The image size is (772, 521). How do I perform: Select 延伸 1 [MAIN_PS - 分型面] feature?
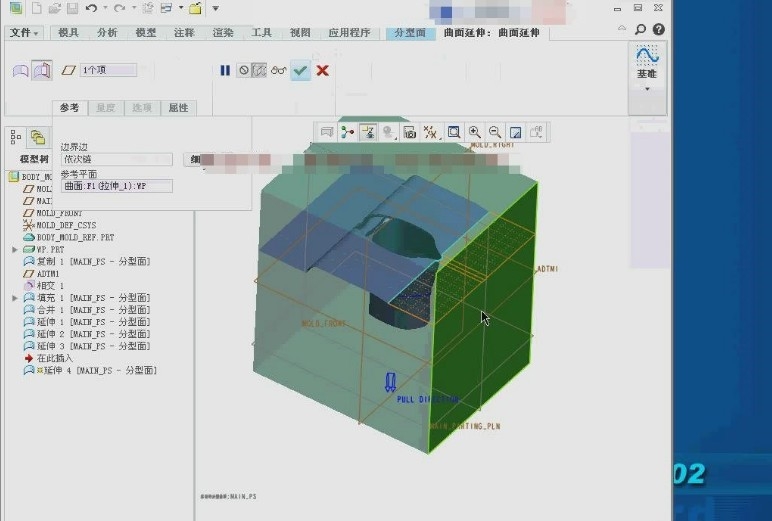coord(87,322)
